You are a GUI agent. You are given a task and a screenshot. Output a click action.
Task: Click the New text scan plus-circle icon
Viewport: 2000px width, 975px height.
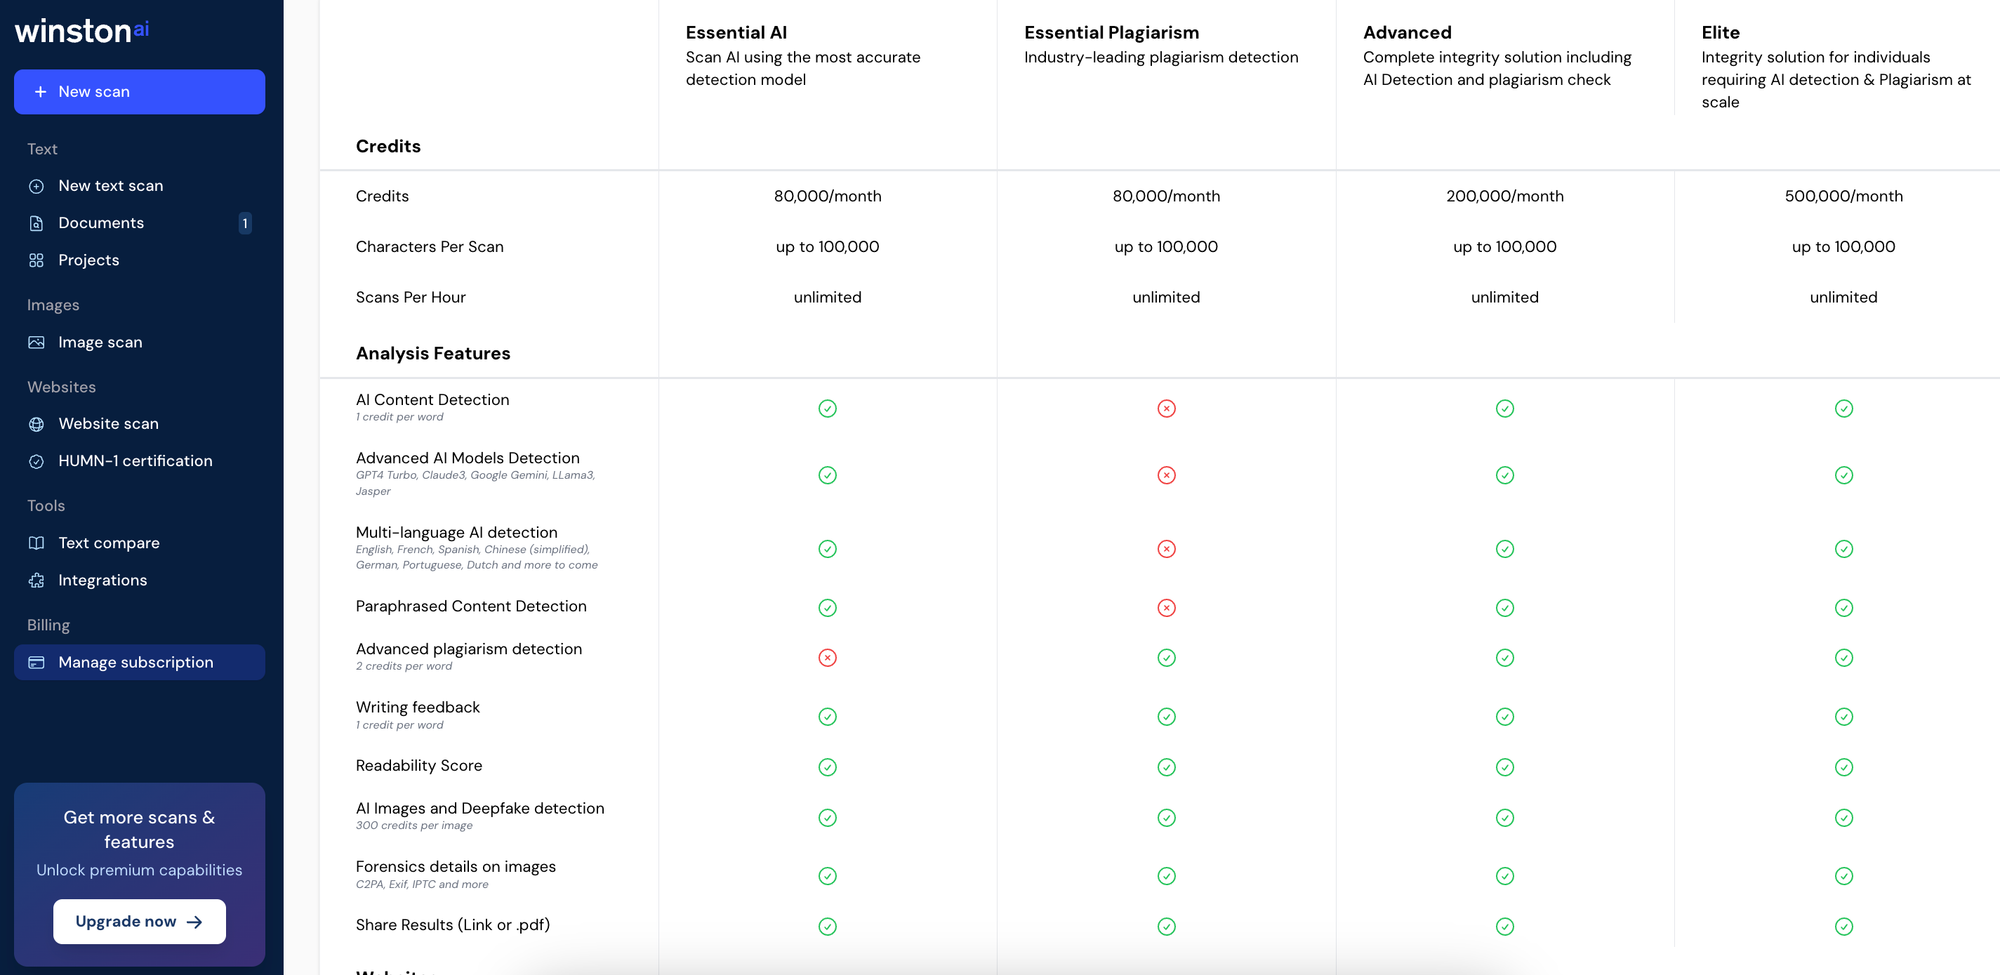36,186
